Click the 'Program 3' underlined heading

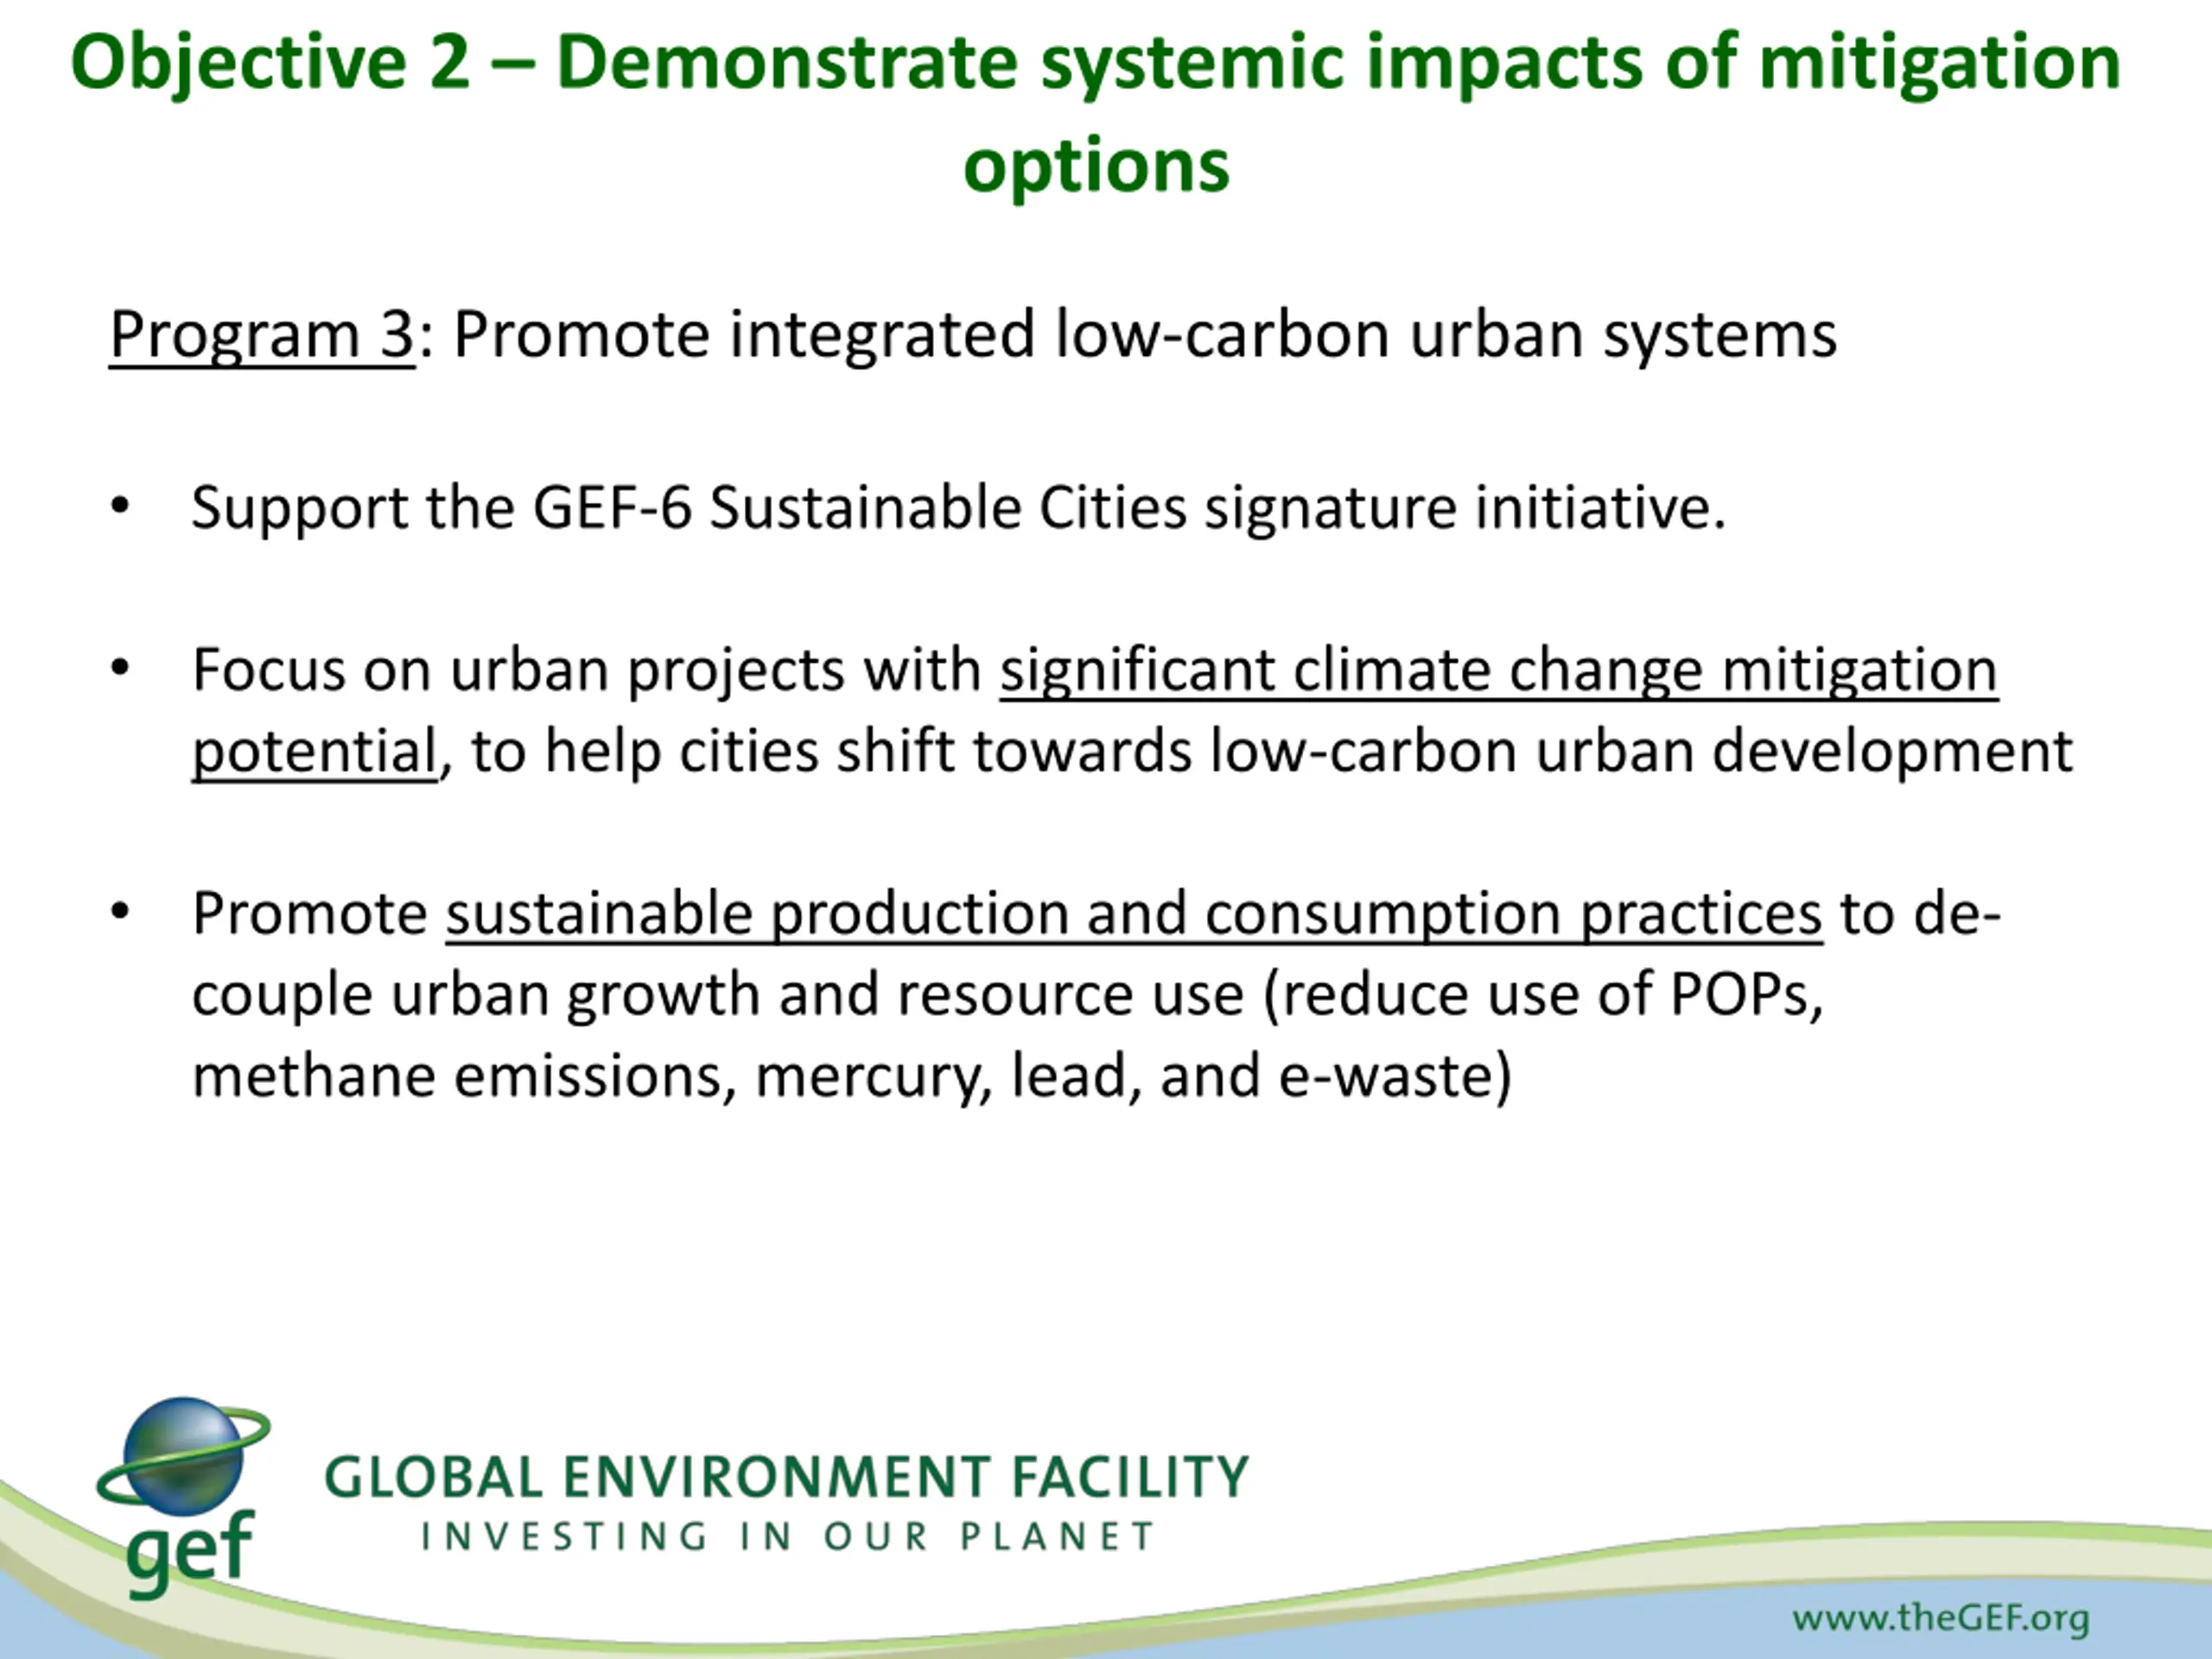tap(261, 334)
